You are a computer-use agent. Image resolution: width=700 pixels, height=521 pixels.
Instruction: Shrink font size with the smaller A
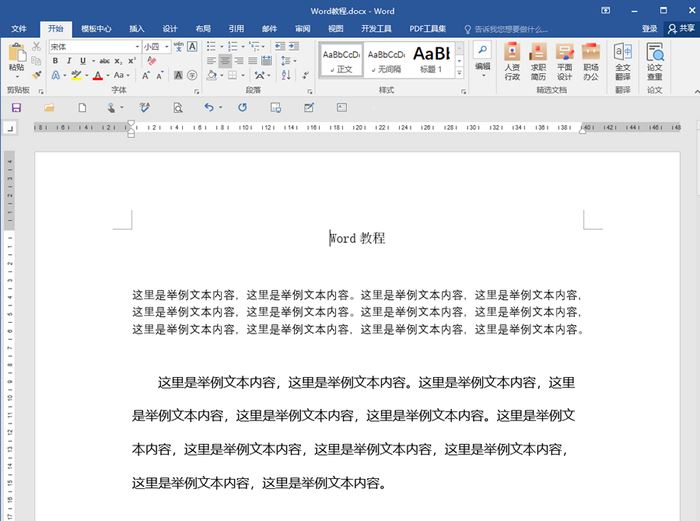(160, 75)
